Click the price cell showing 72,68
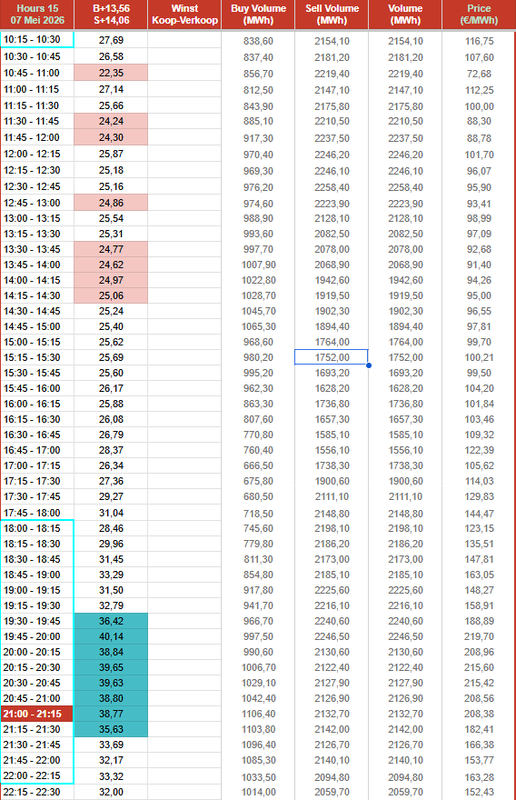Image resolution: width=516 pixels, height=800 pixels. 479,73
